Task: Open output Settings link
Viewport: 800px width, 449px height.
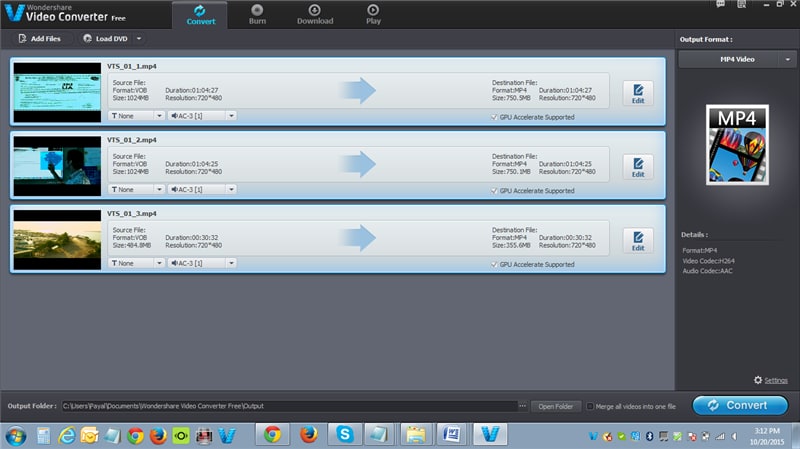Action: point(776,381)
